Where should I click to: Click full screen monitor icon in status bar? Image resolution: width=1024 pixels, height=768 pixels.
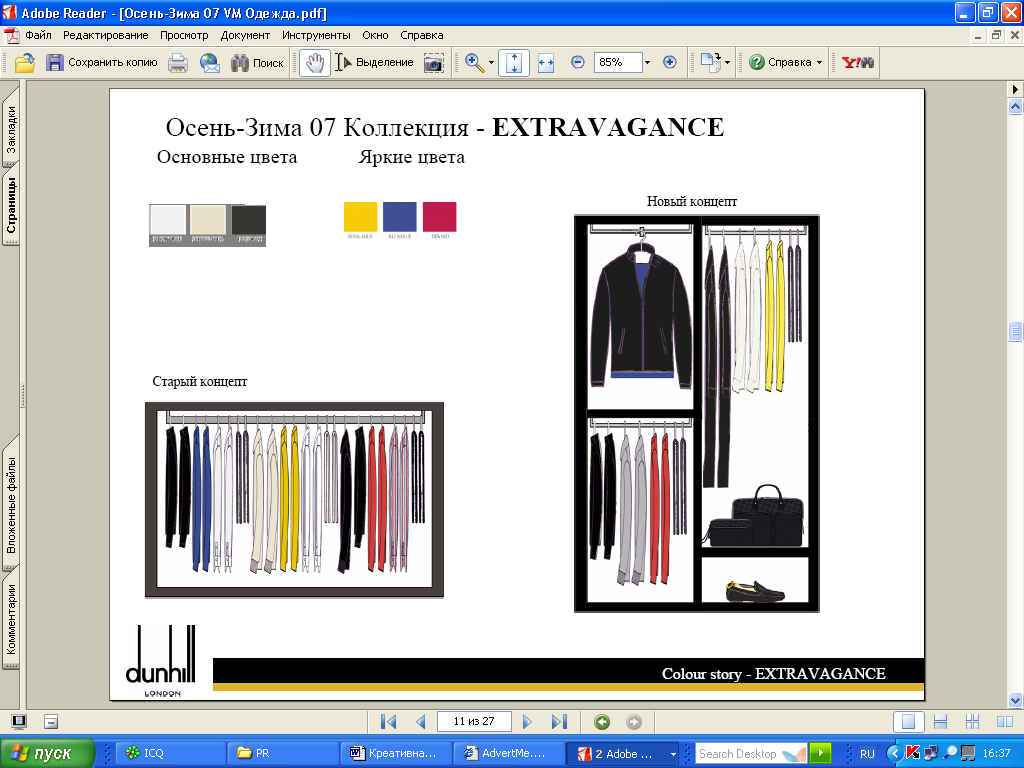point(19,722)
